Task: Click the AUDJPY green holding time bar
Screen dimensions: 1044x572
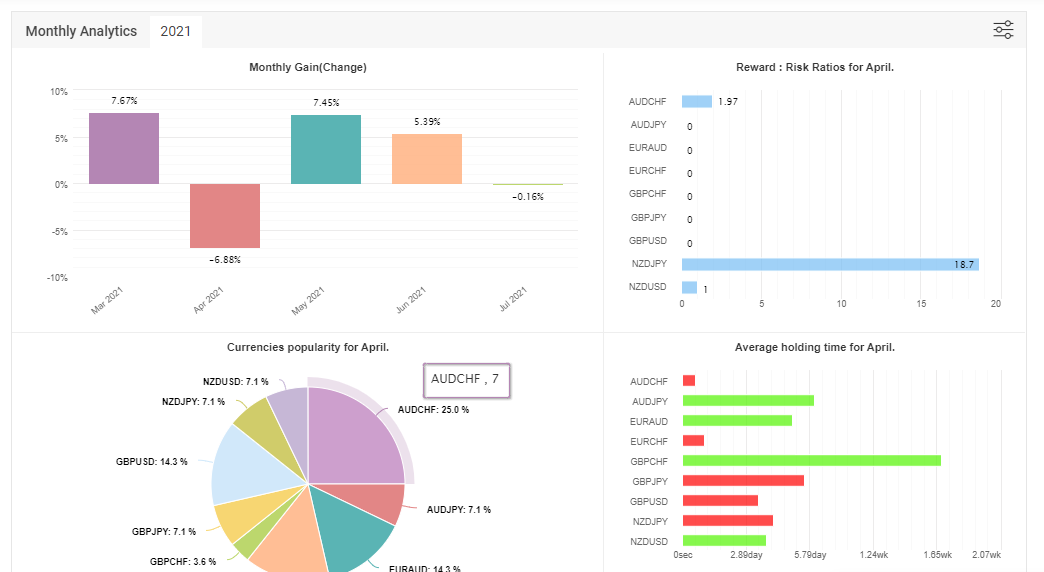Action: click(x=748, y=400)
